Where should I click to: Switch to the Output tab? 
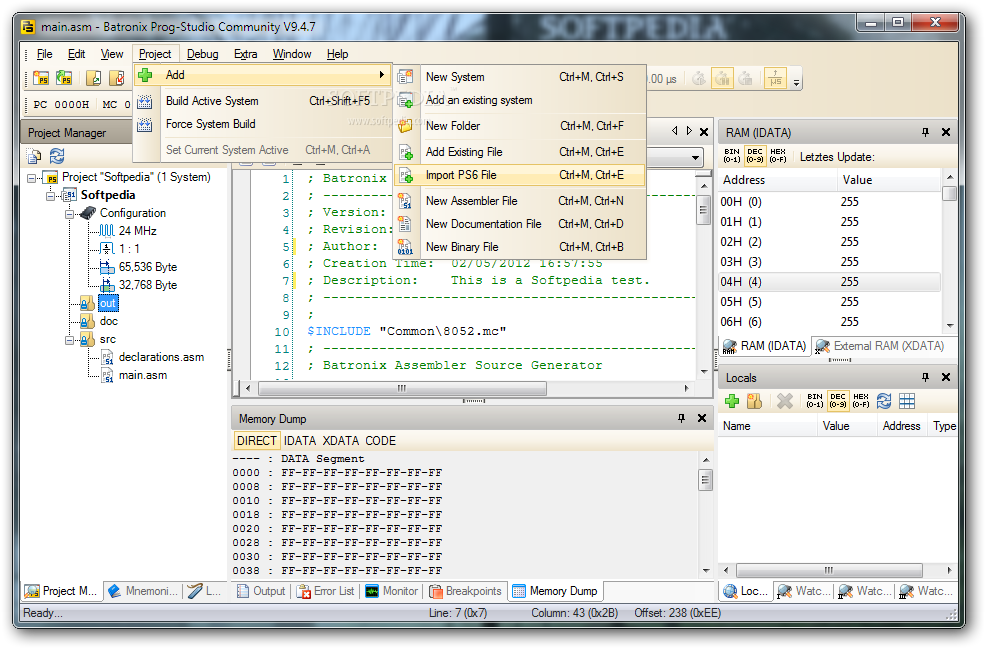(x=261, y=591)
